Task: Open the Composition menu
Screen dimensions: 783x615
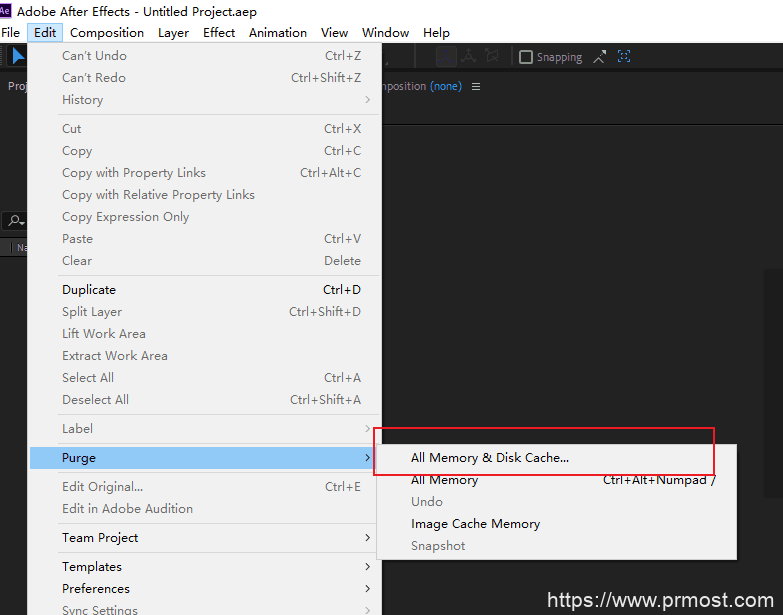Action: click(107, 32)
